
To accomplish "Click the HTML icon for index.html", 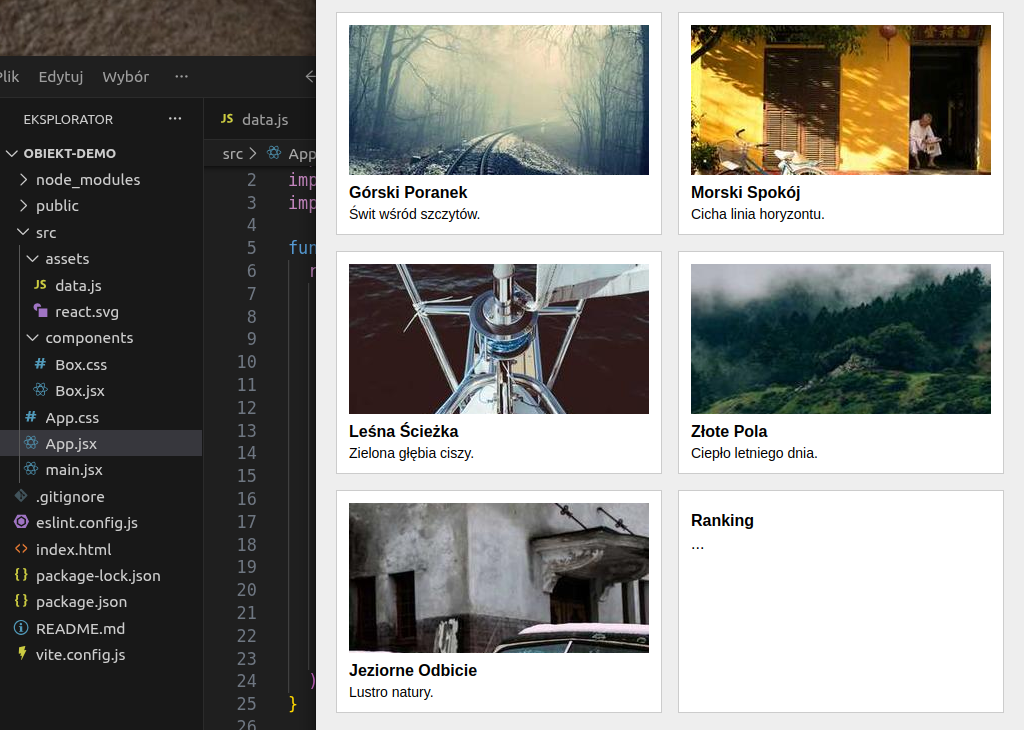I will click(x=21, y=549).
